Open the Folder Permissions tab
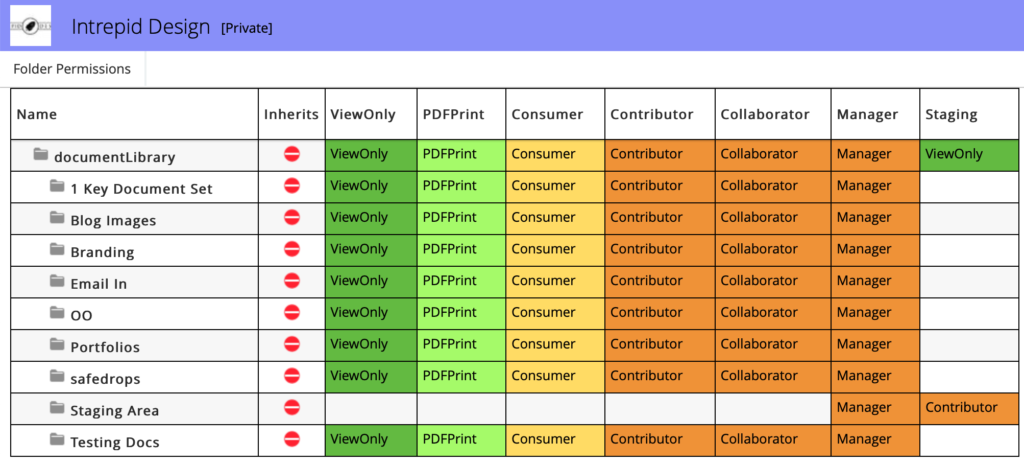Image resolution: width=1024 pixels, height=464 pixels. [72, 69]
